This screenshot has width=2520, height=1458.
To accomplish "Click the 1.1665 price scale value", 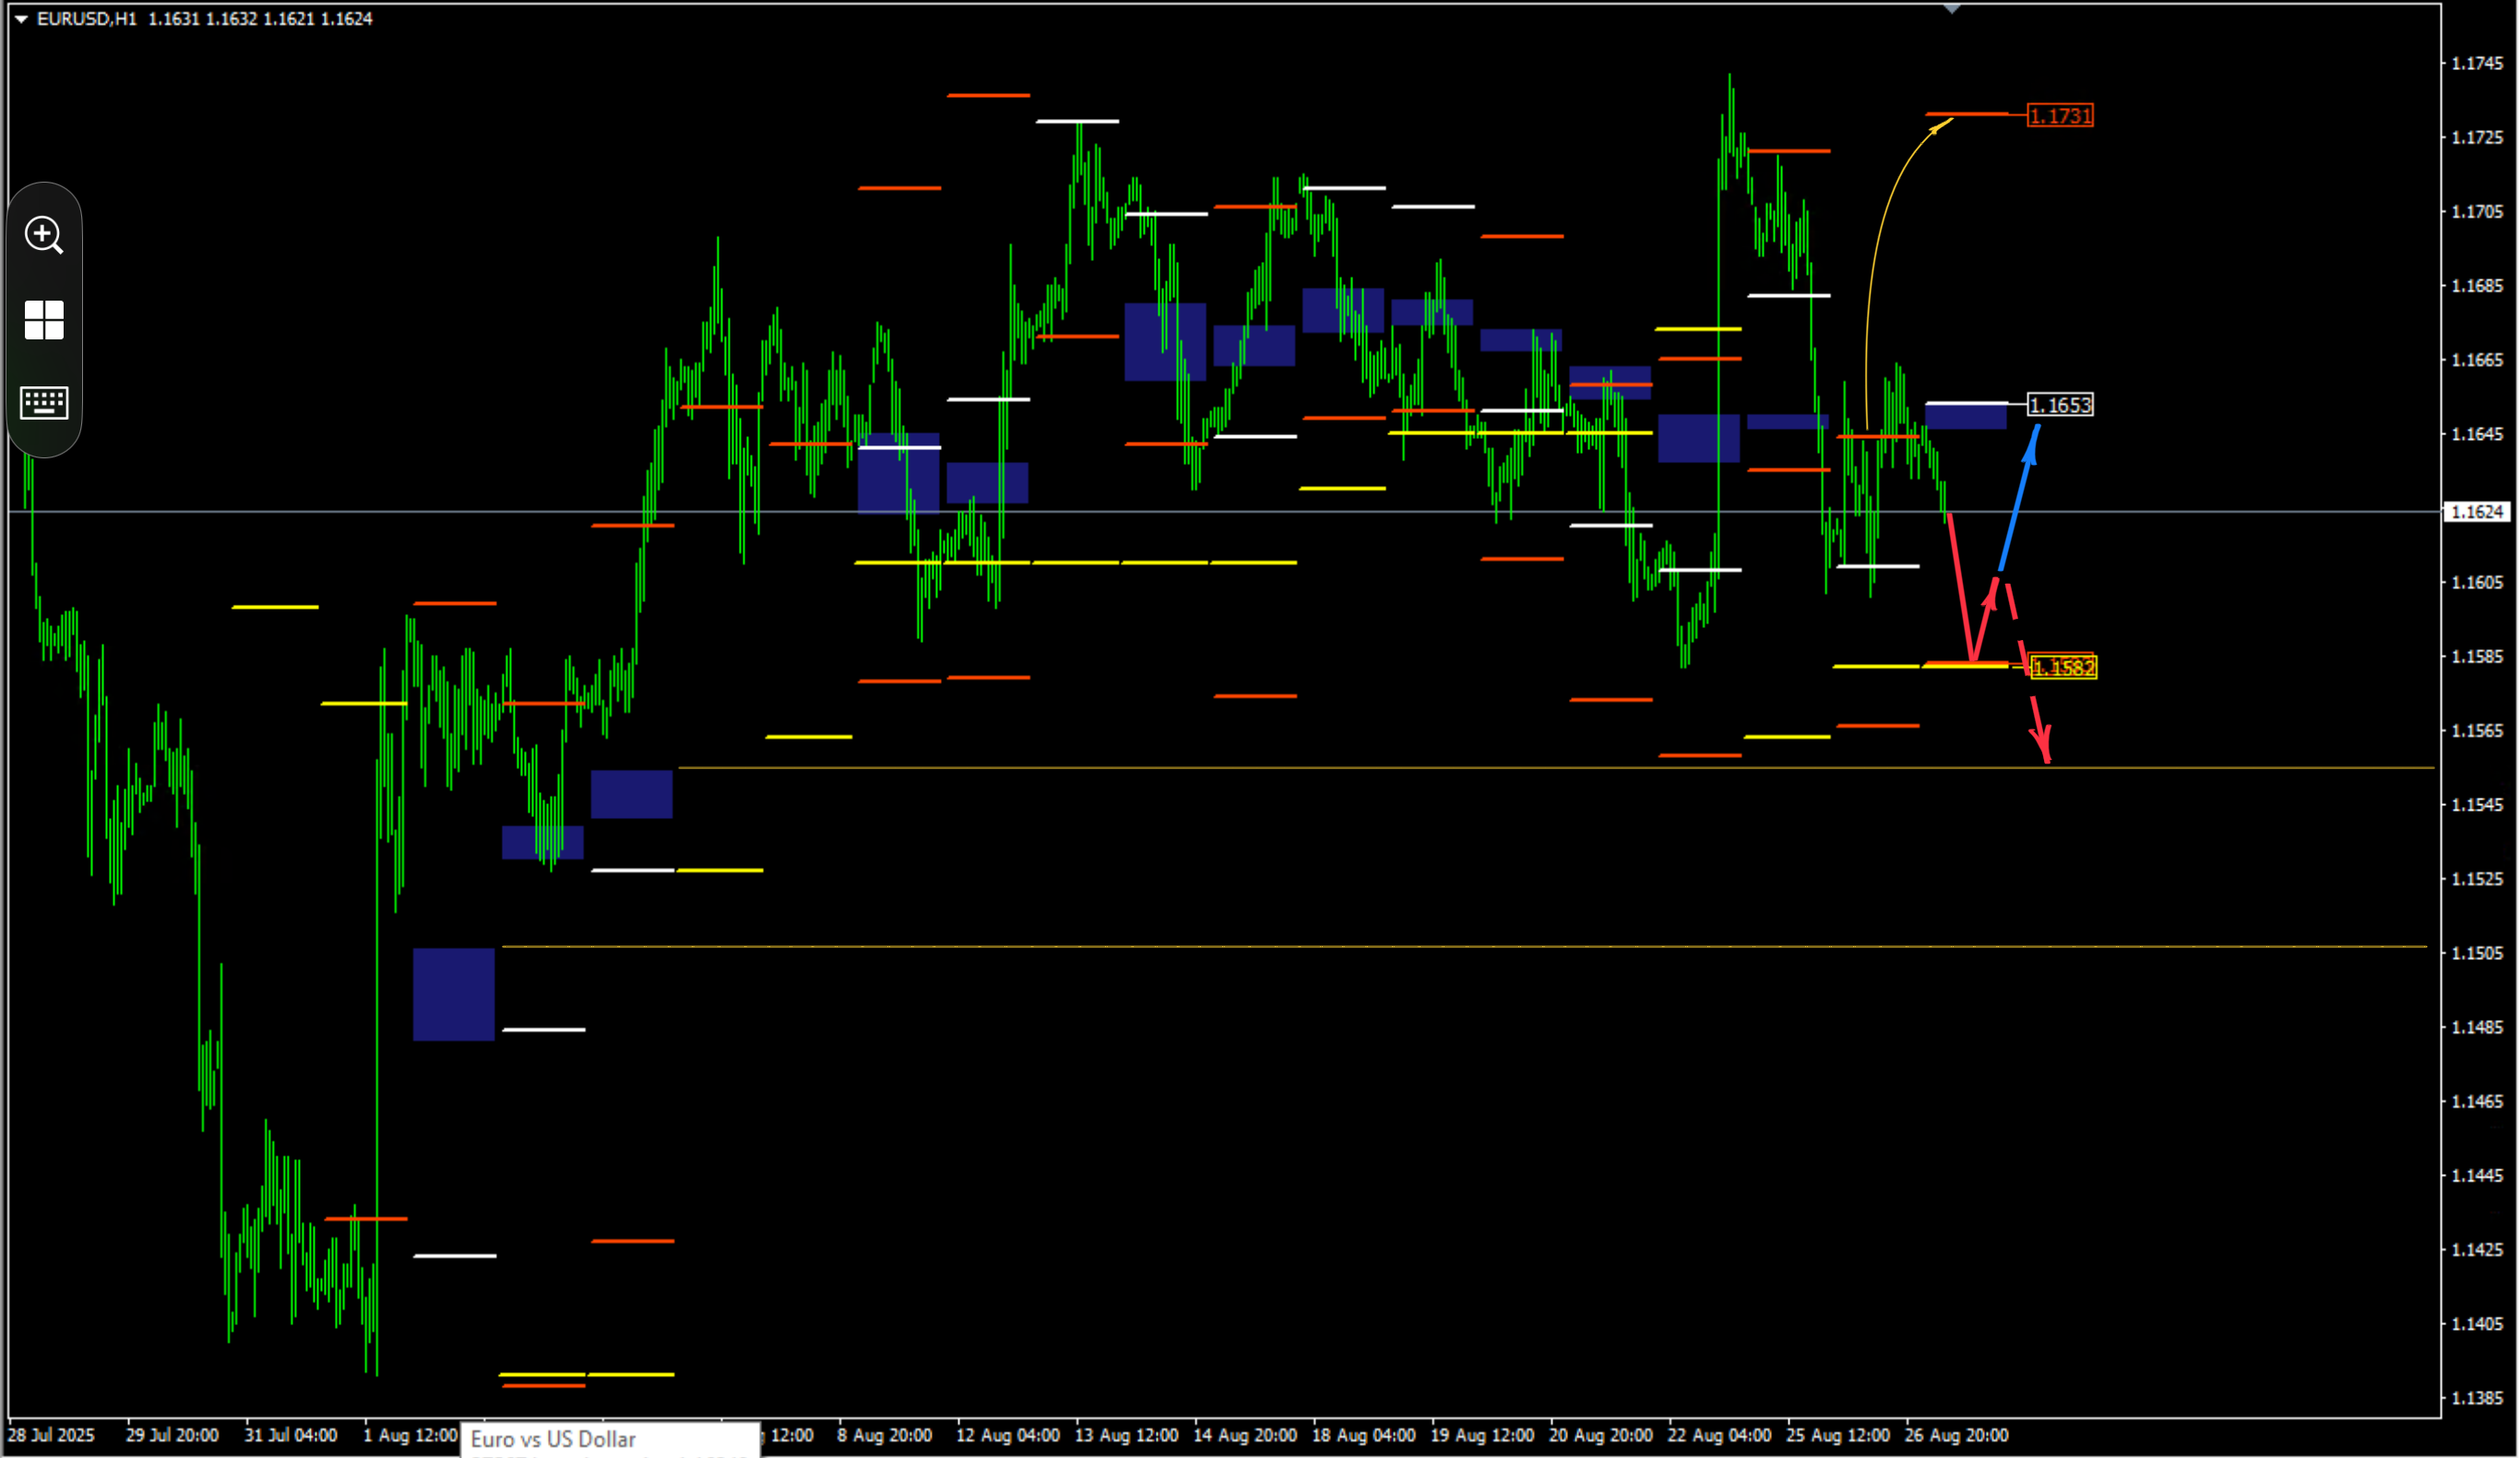I will 2476,360.
